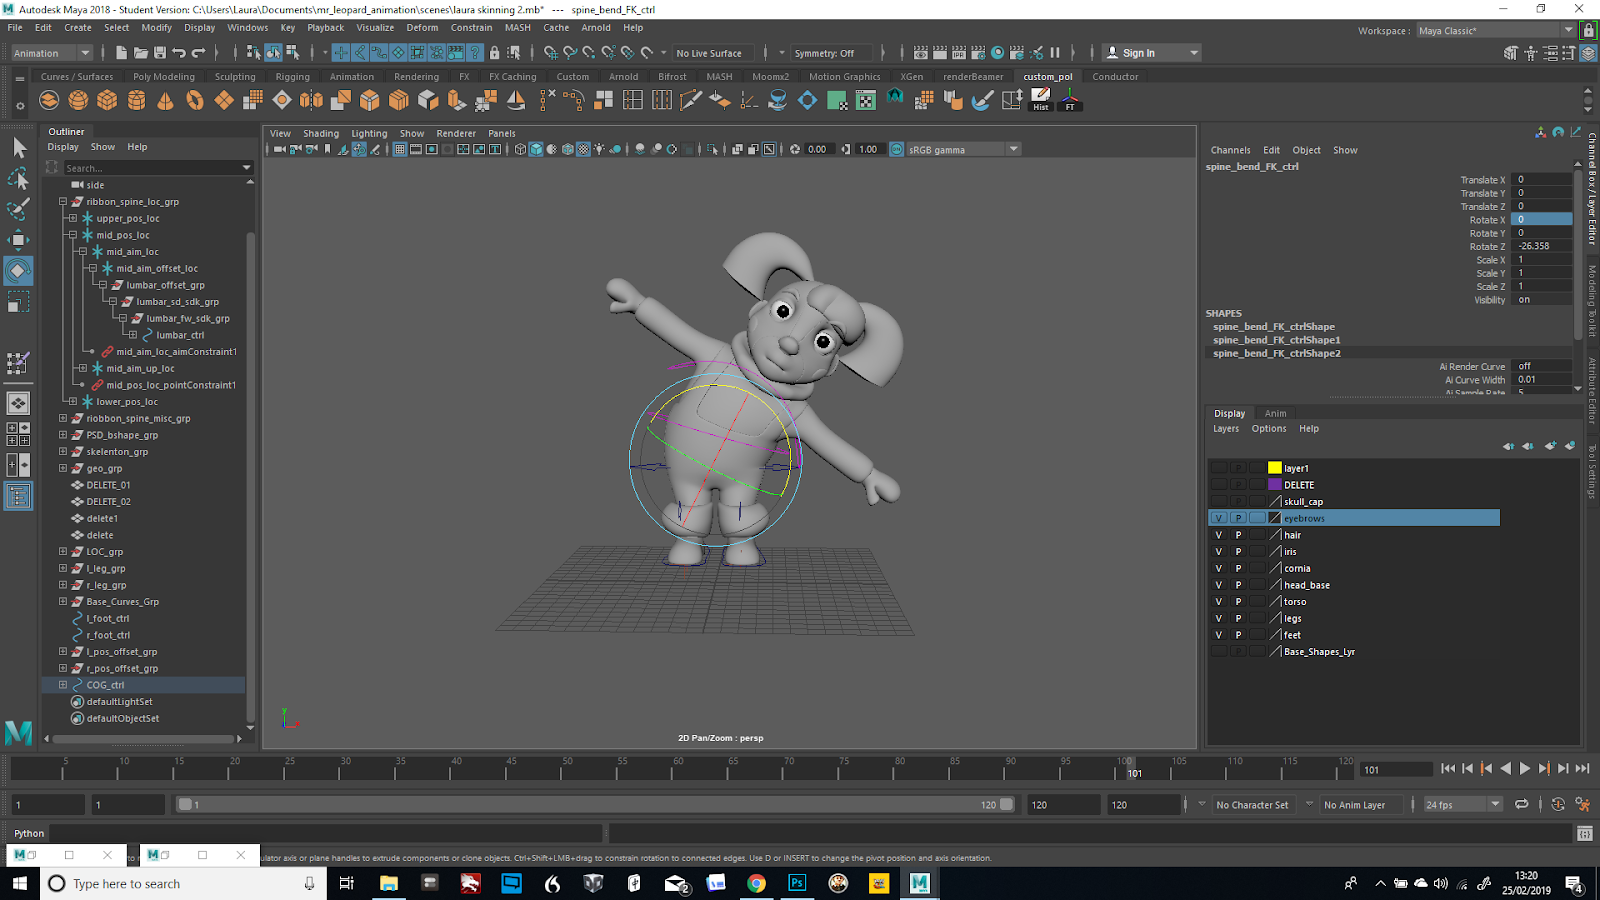
Task: Choose the Scale tool in toolbox
Action: [x=18, y=301]
